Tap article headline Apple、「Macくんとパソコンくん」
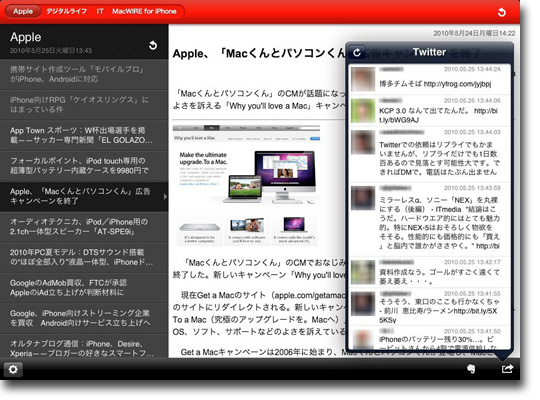This screenshot has height=400, width=540. [259, 53]
